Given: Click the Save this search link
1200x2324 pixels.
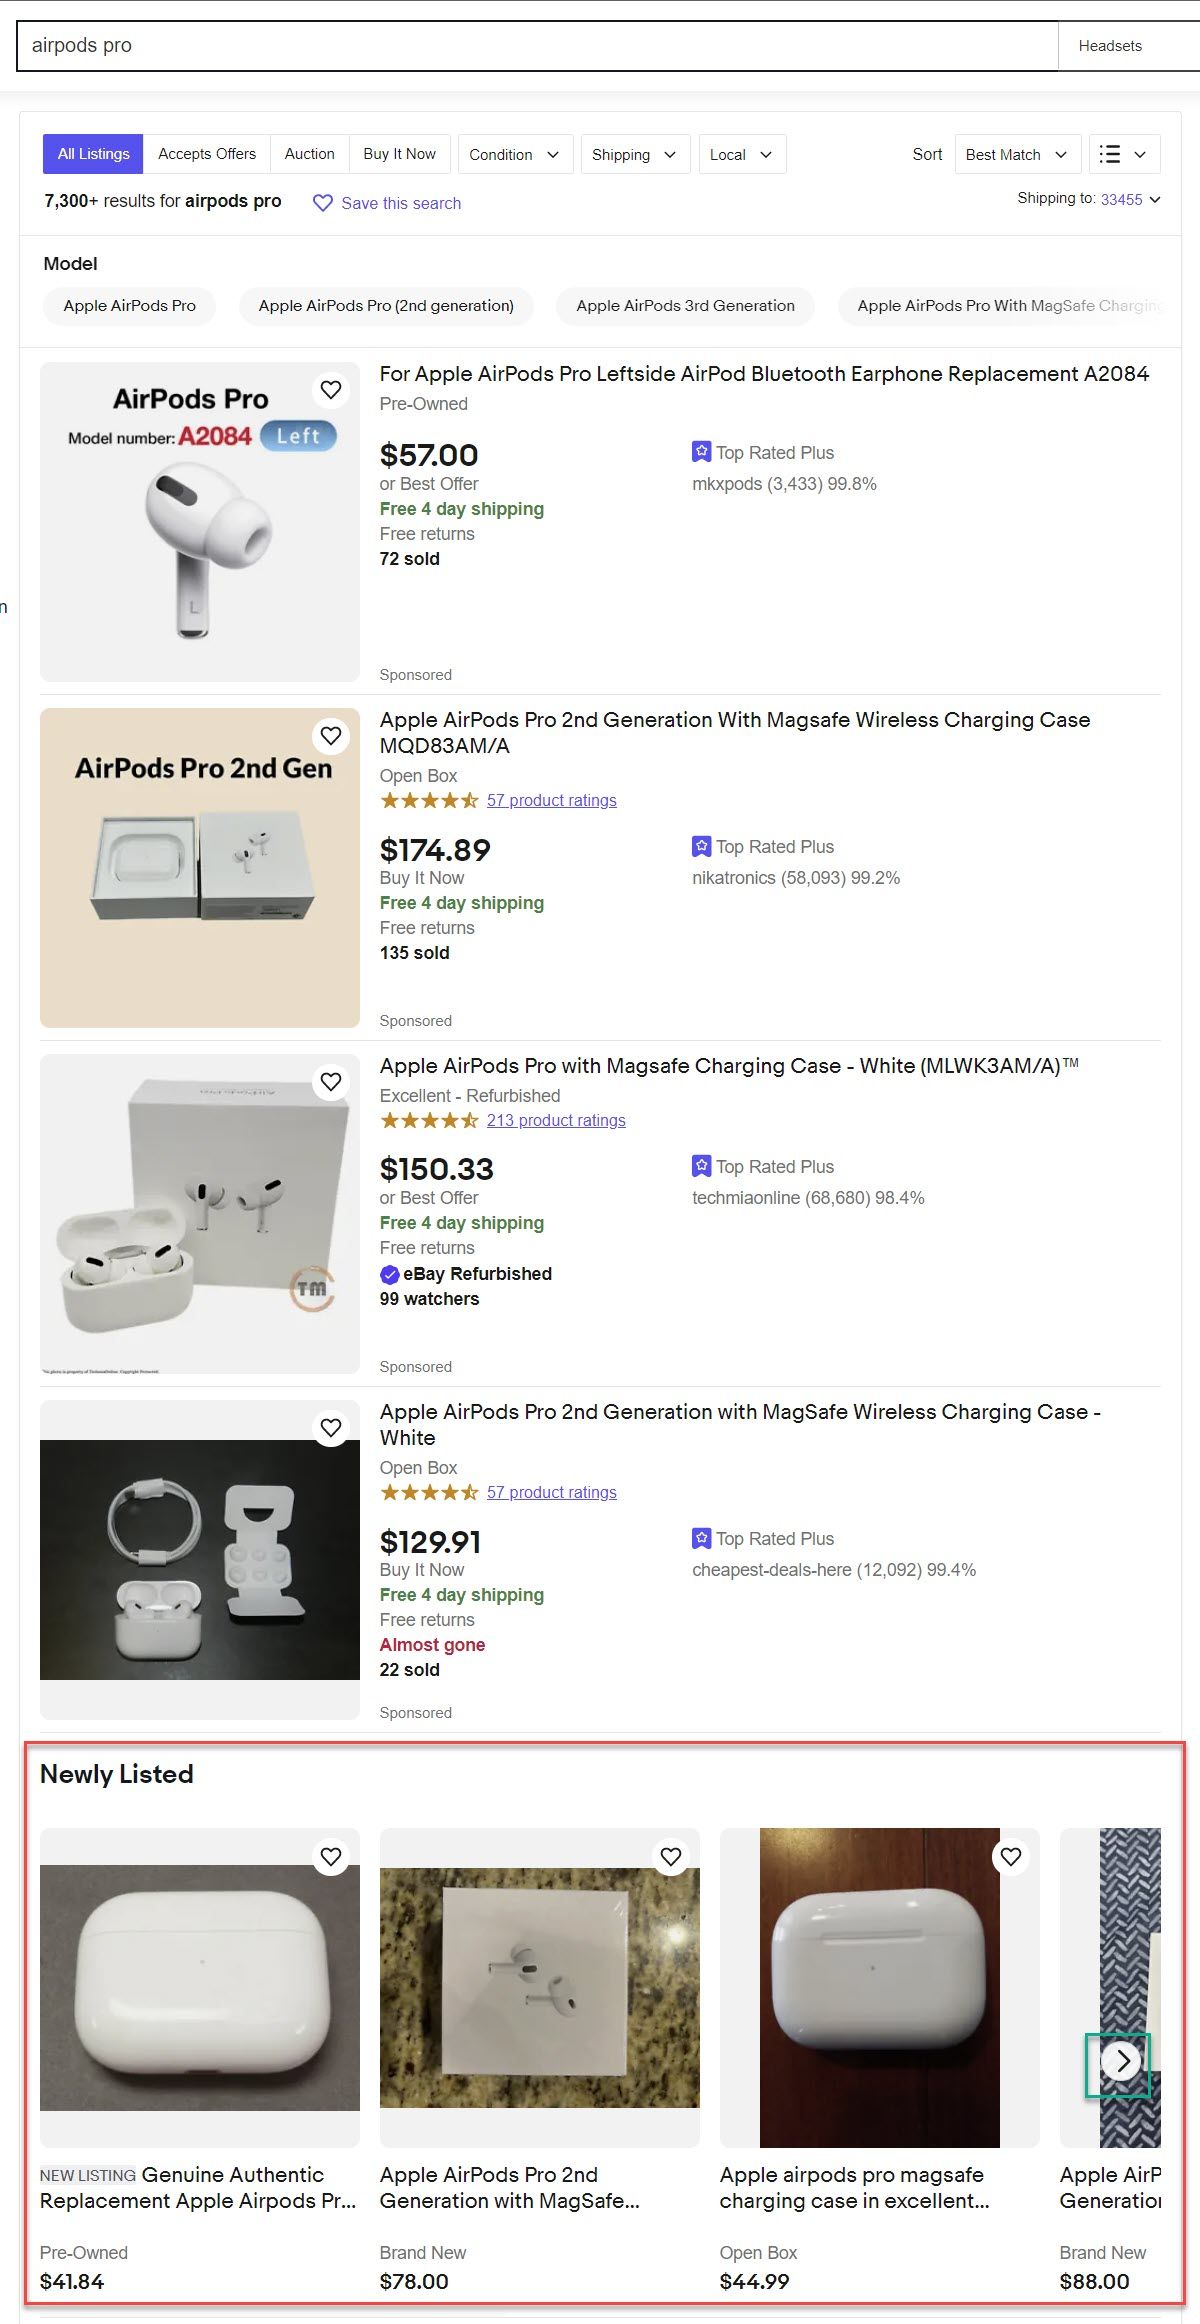Looking at the screenshot, I should pyautogui.click(x=401, y=203).
